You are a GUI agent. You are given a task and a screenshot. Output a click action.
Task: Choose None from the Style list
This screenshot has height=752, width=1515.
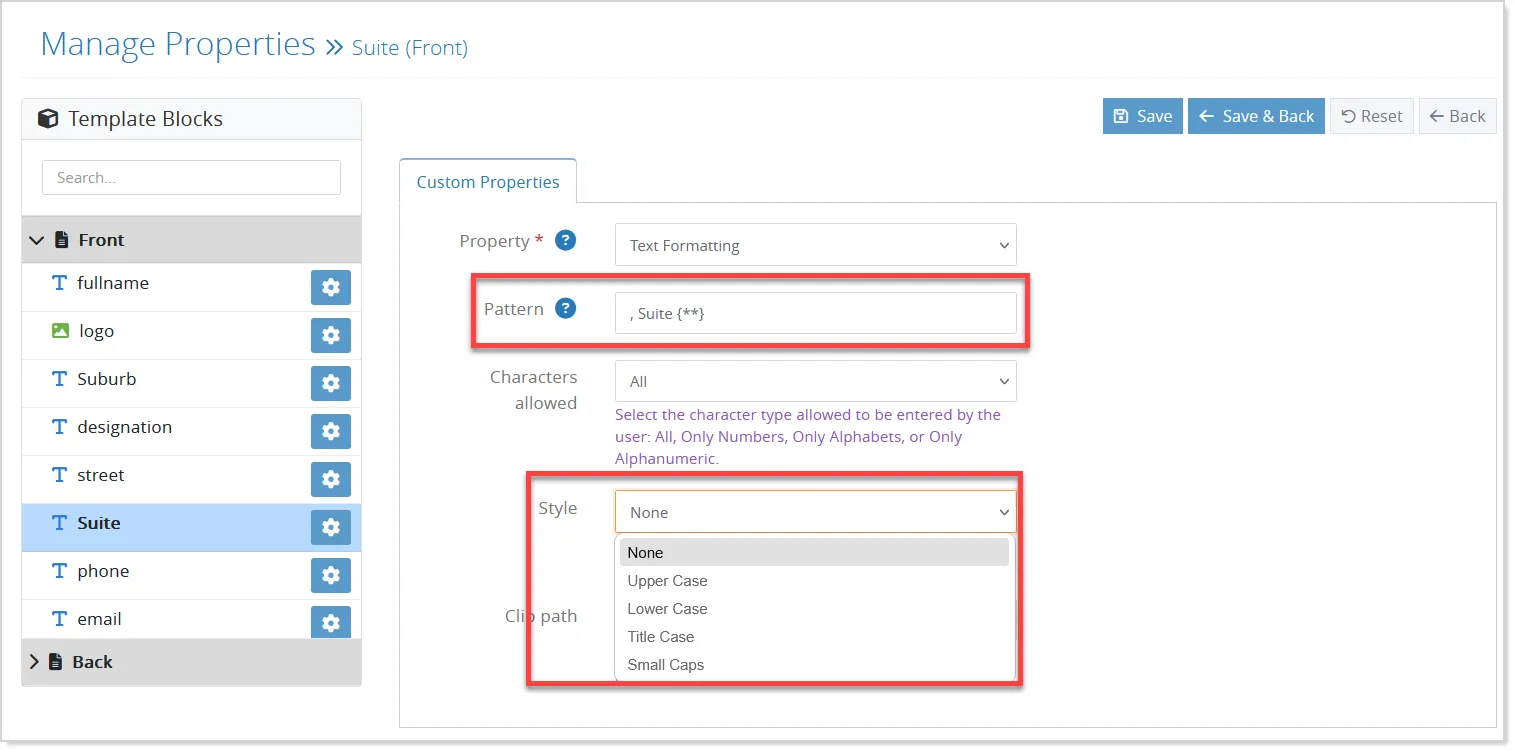pyautogui.click(x=814, y=553)
